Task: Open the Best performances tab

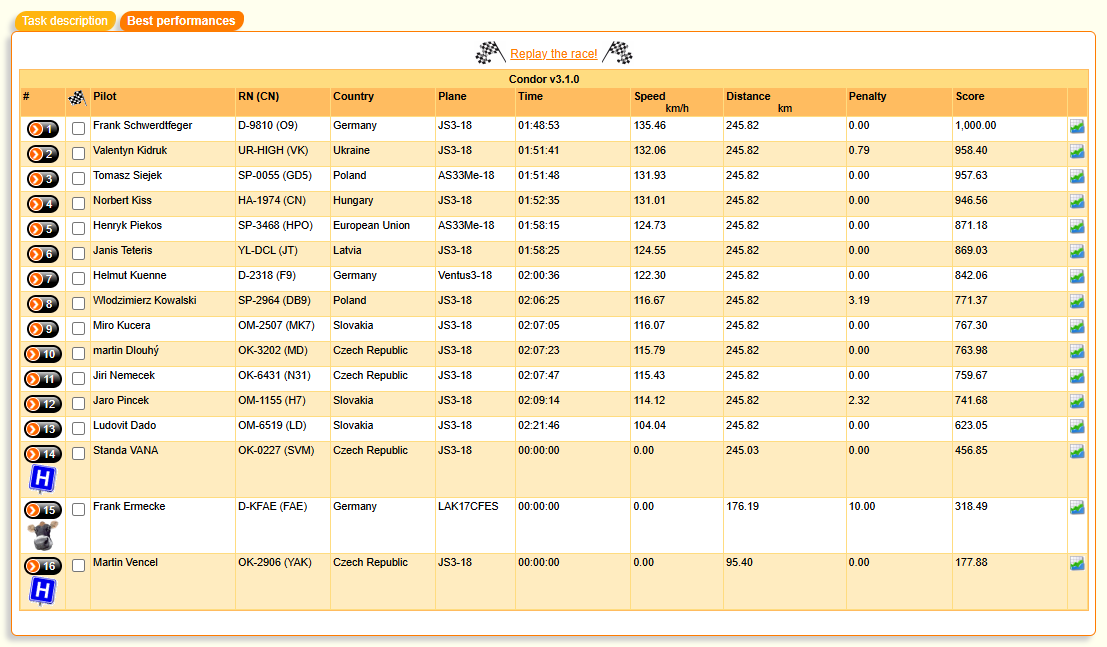Action: (181, 20)
